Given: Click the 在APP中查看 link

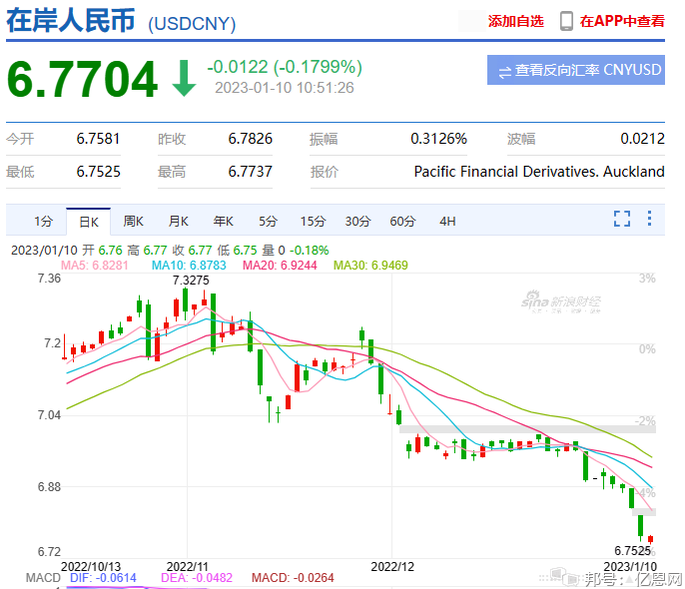Looking at the screenshot, I should click(x=622, y=21).
